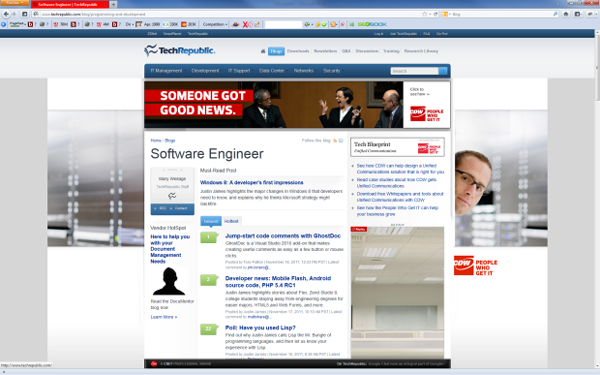This screenshot has width=600, height=375.
Task: Open the blog RSS feed icon
Action: click(335, 140)
